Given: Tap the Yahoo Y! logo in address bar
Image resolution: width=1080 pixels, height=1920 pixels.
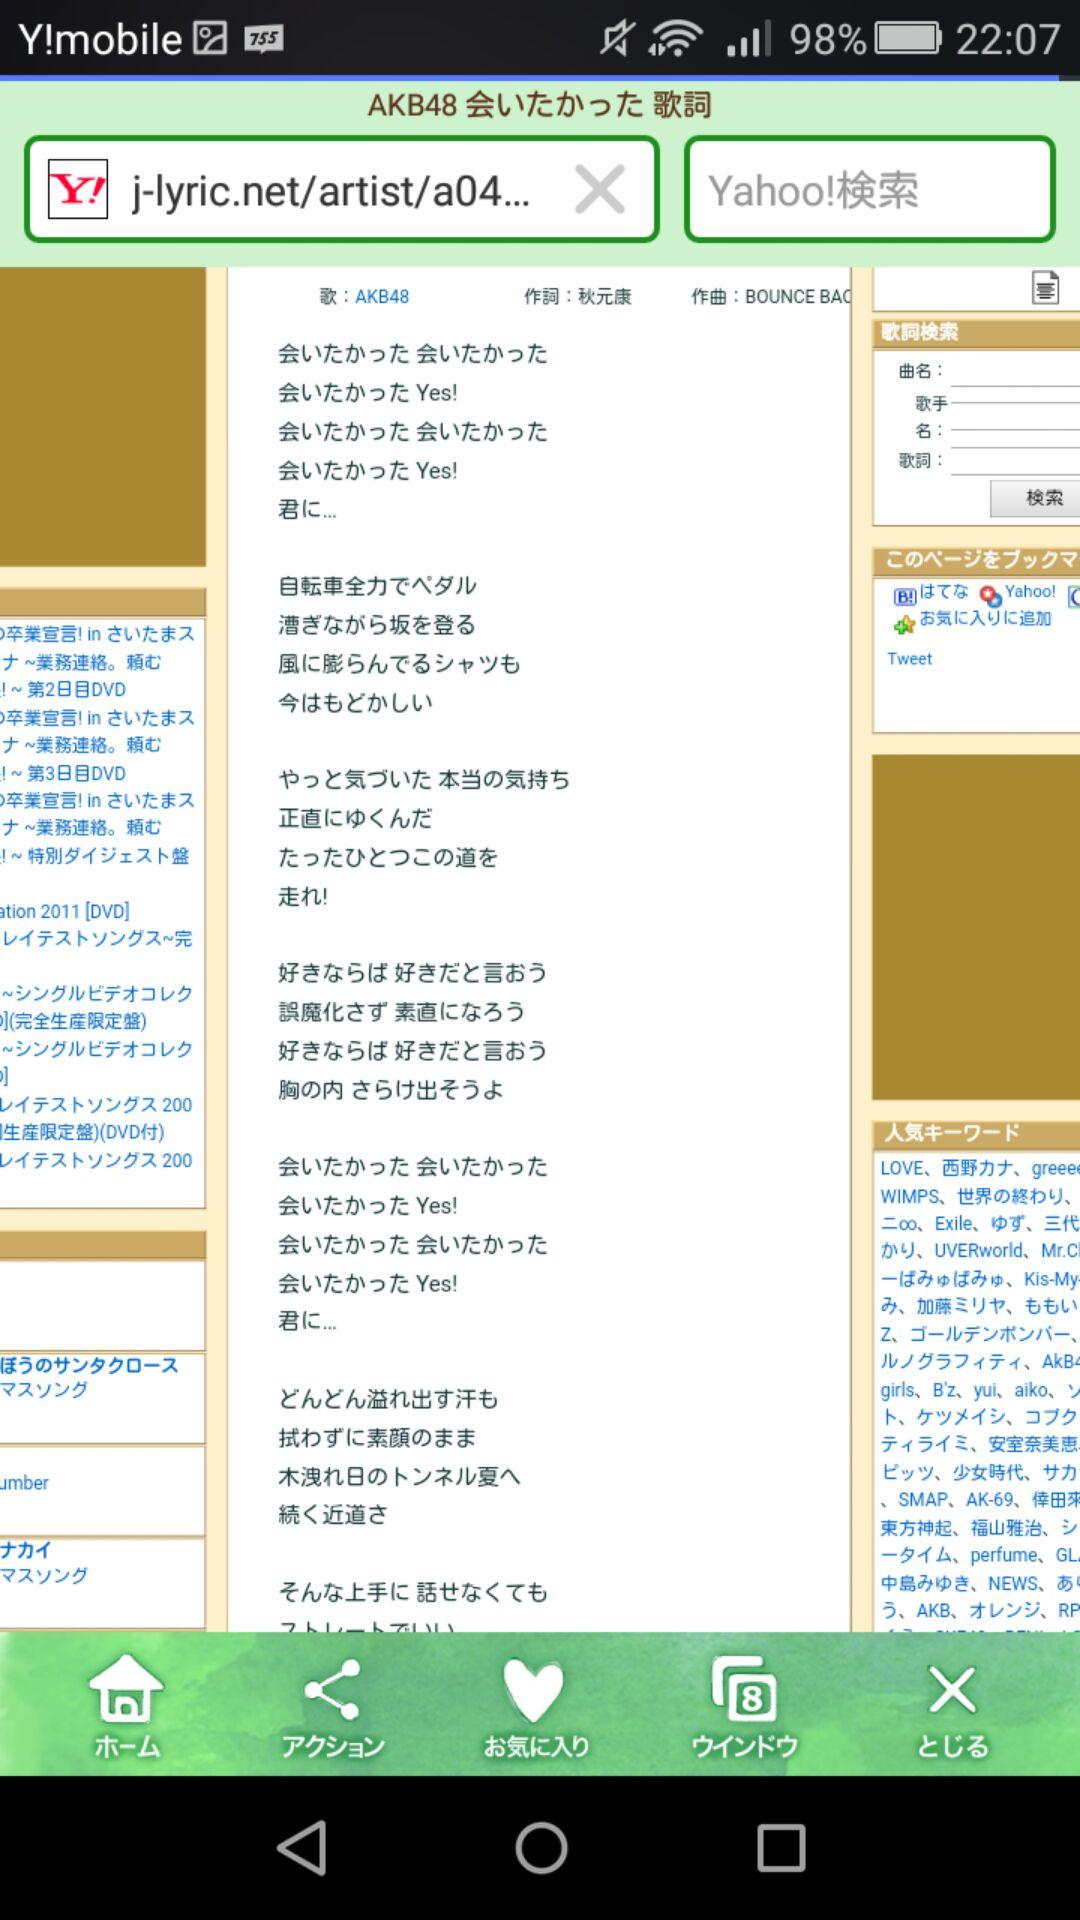Looking at the screenshot, I should [x=78, y=189].
